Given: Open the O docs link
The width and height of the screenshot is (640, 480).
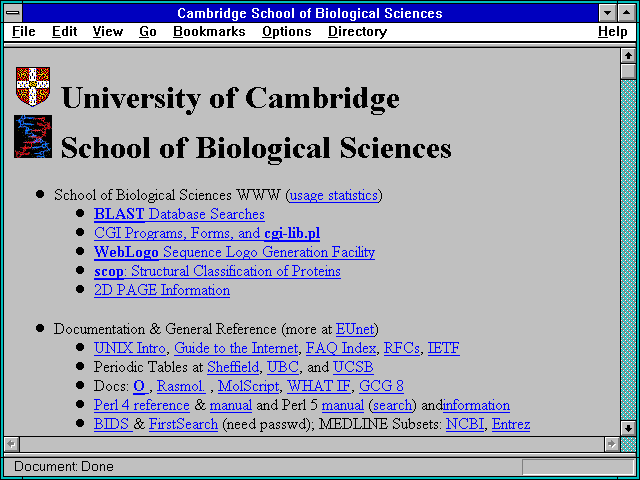Looking at the screenshot, I should click(141, 386).
